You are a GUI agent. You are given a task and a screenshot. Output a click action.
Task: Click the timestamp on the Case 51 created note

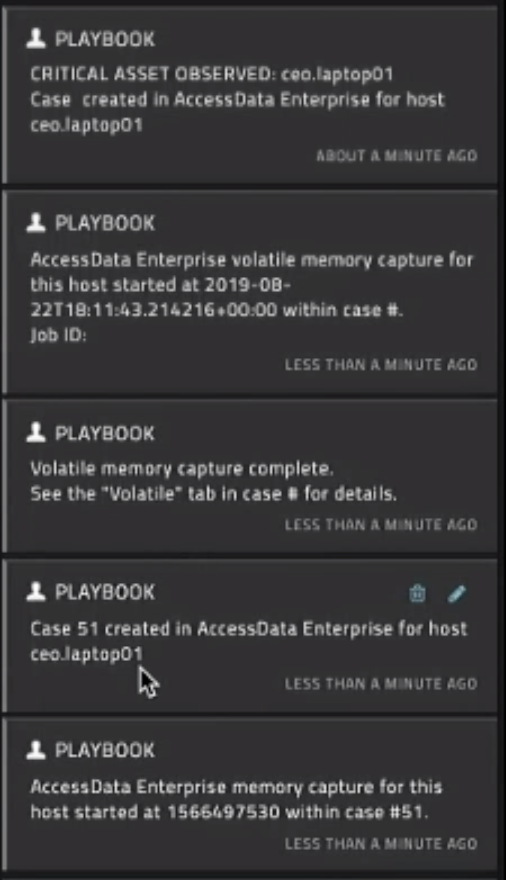[x=381, y=684]
